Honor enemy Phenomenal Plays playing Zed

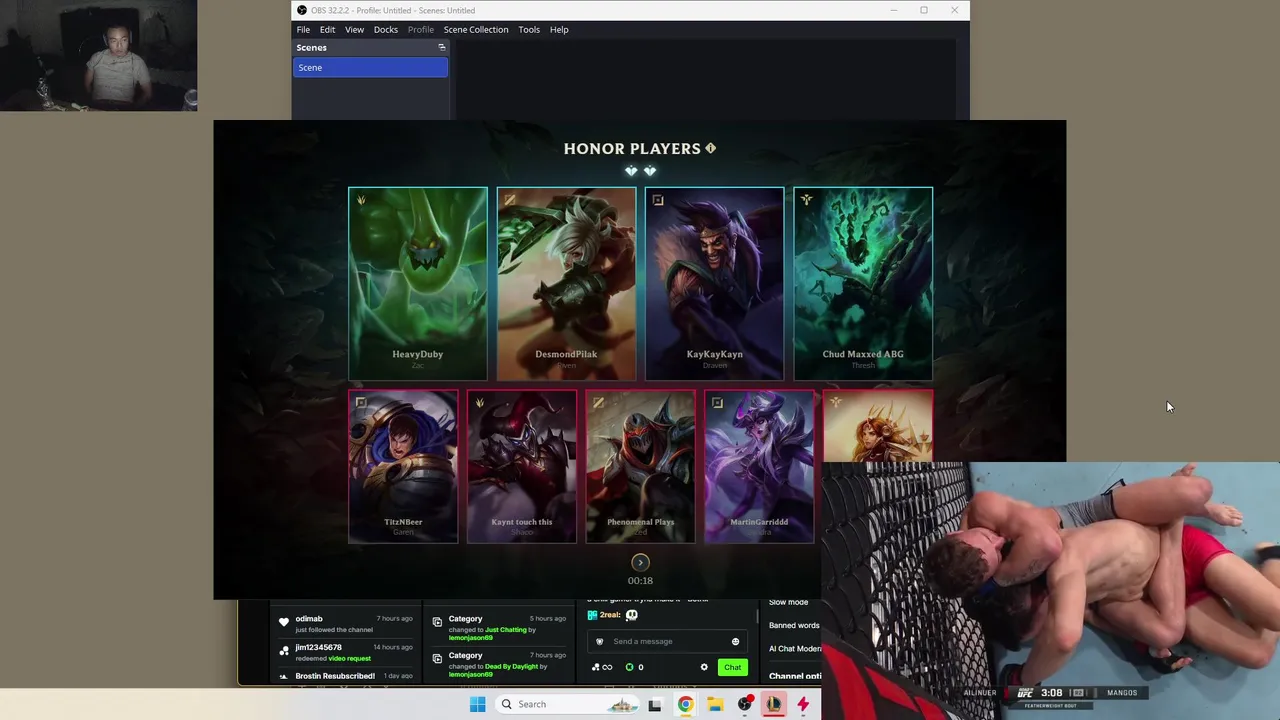(640, 466)
